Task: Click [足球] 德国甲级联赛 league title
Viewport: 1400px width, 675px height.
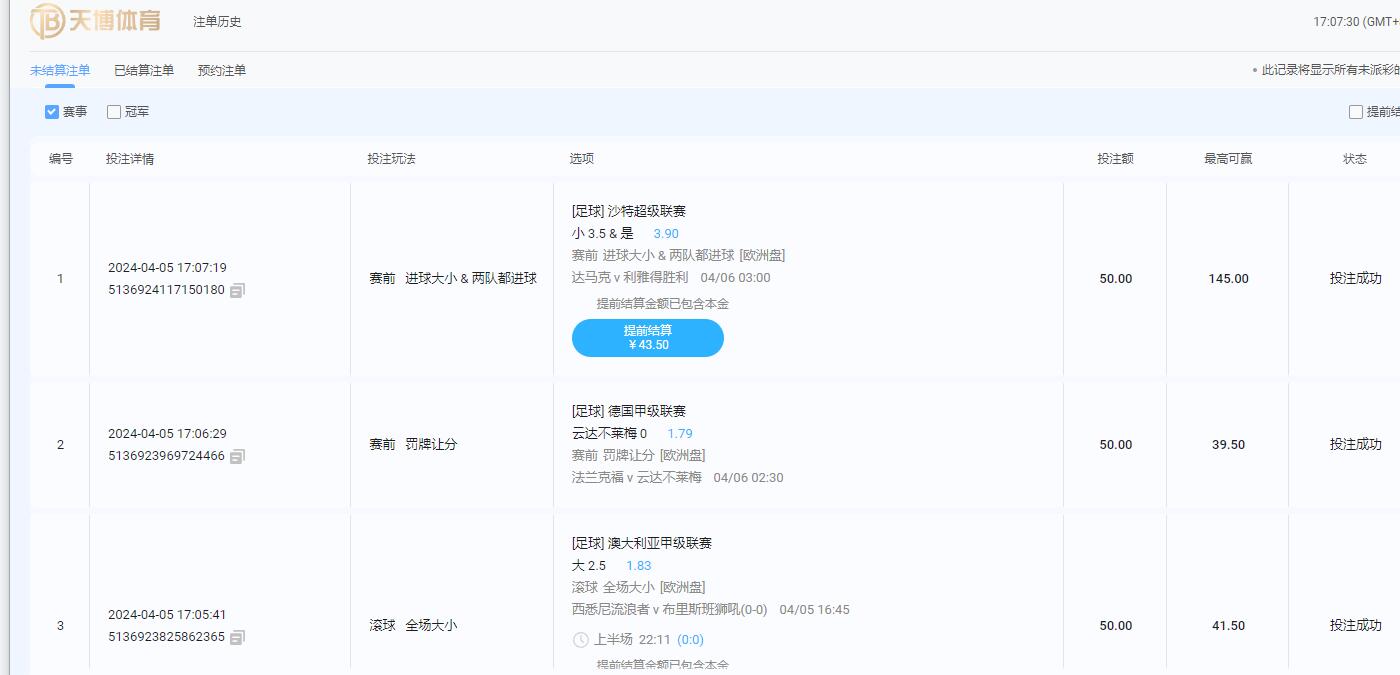Action: tap(629, 411)
